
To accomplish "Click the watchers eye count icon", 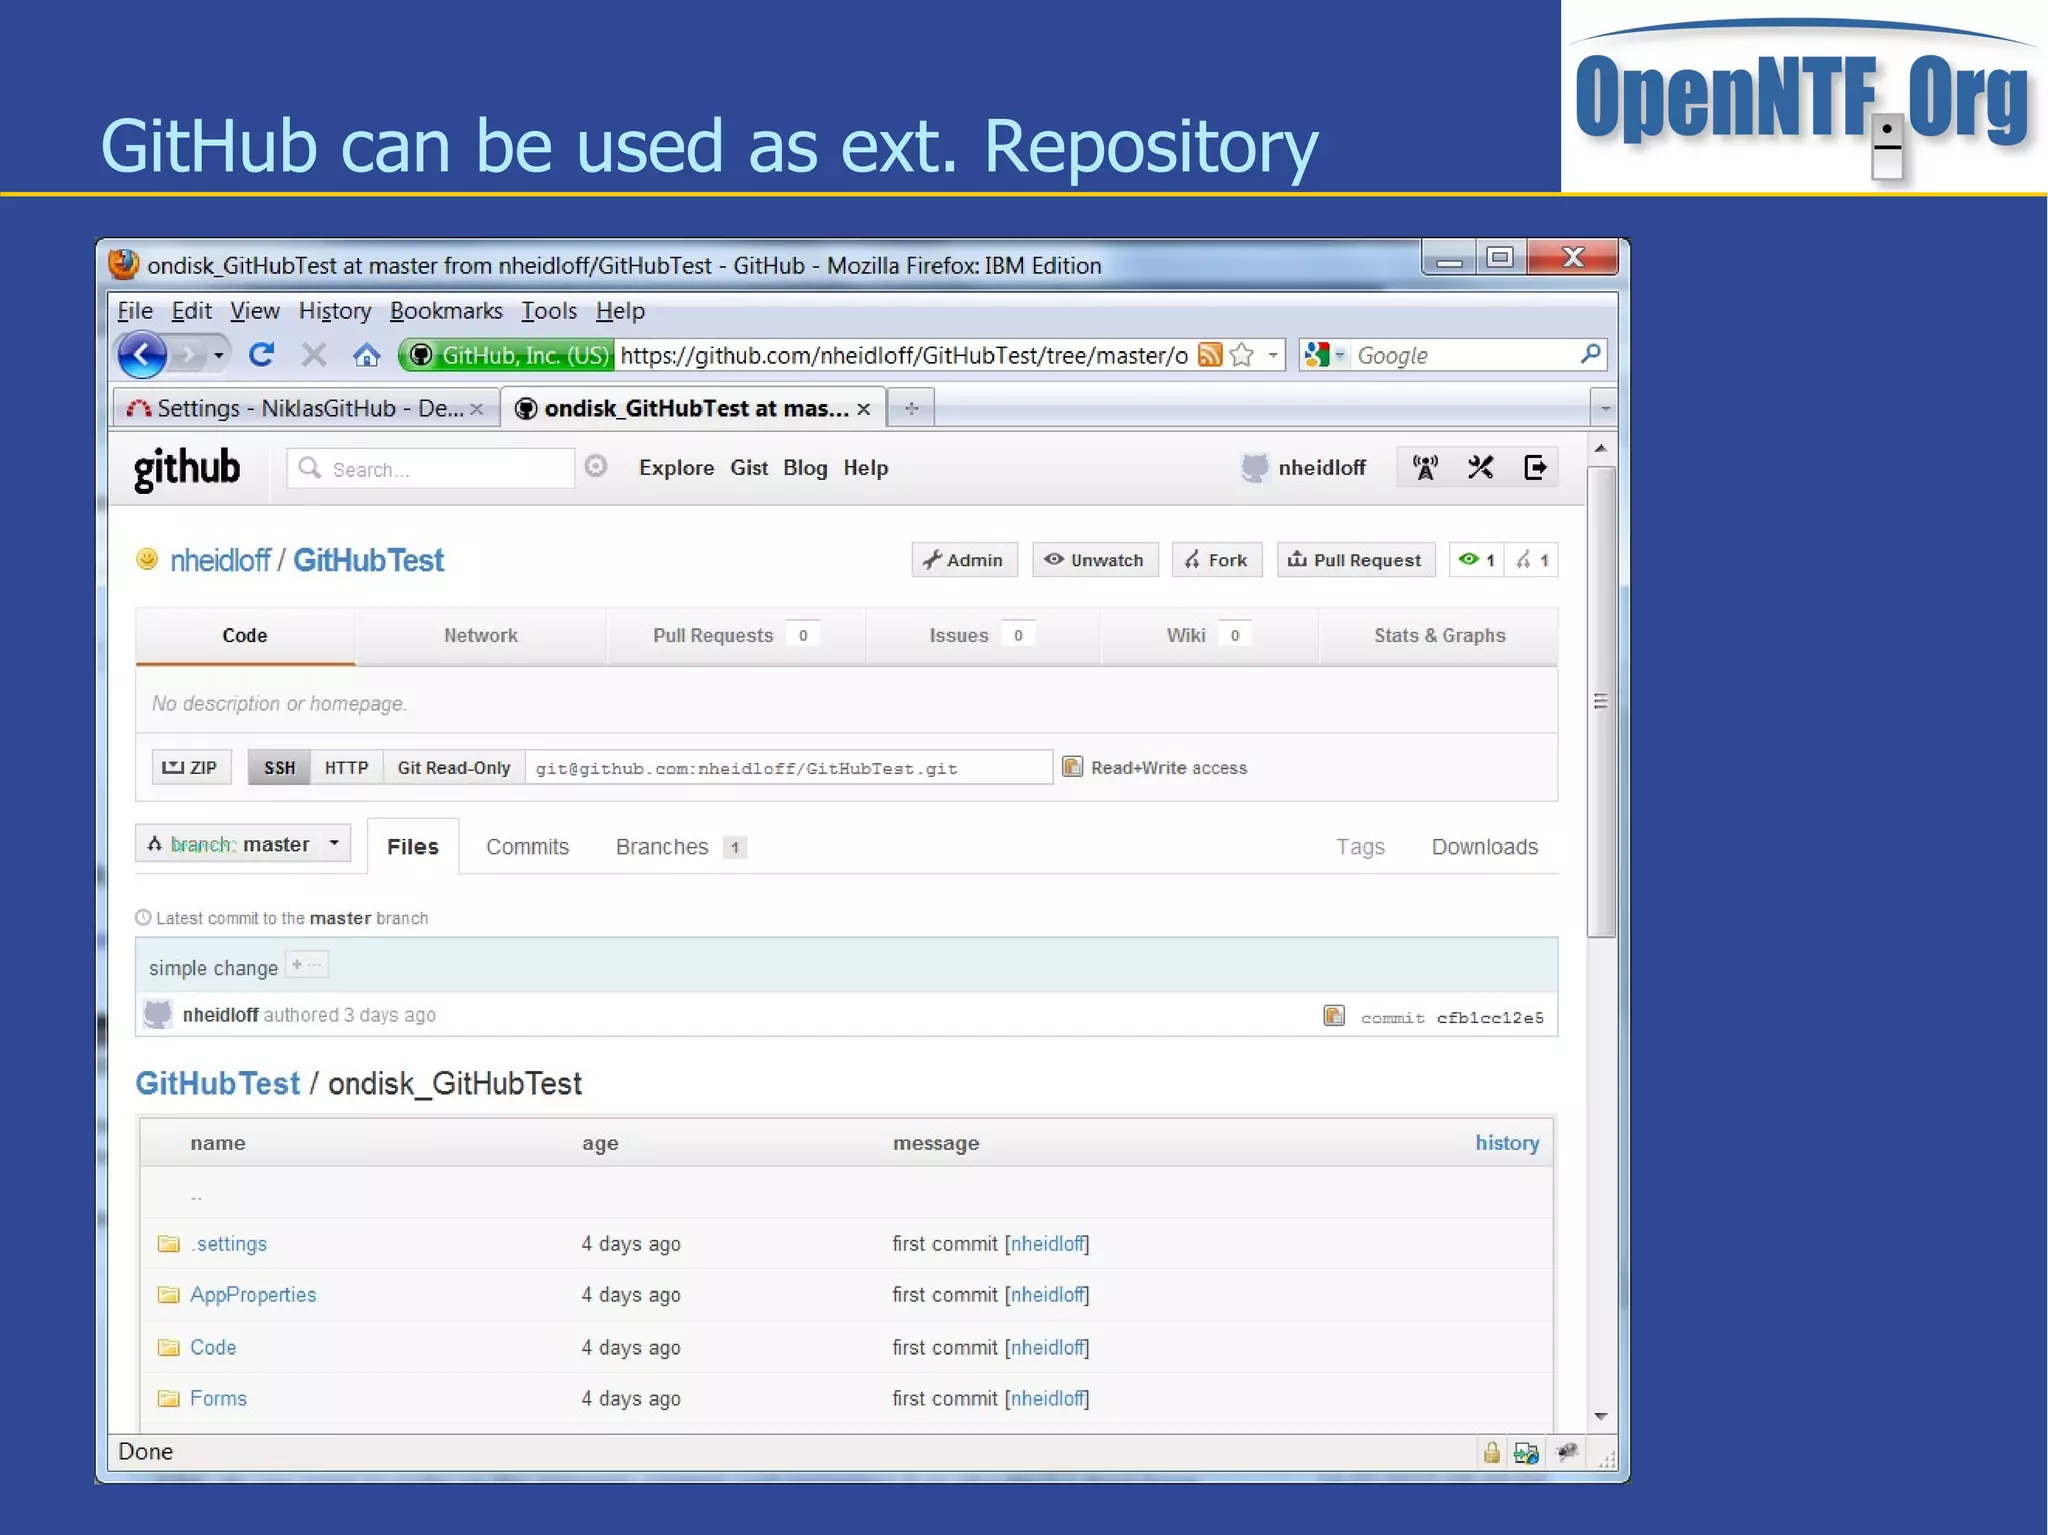I will (x=1476, y=560).
